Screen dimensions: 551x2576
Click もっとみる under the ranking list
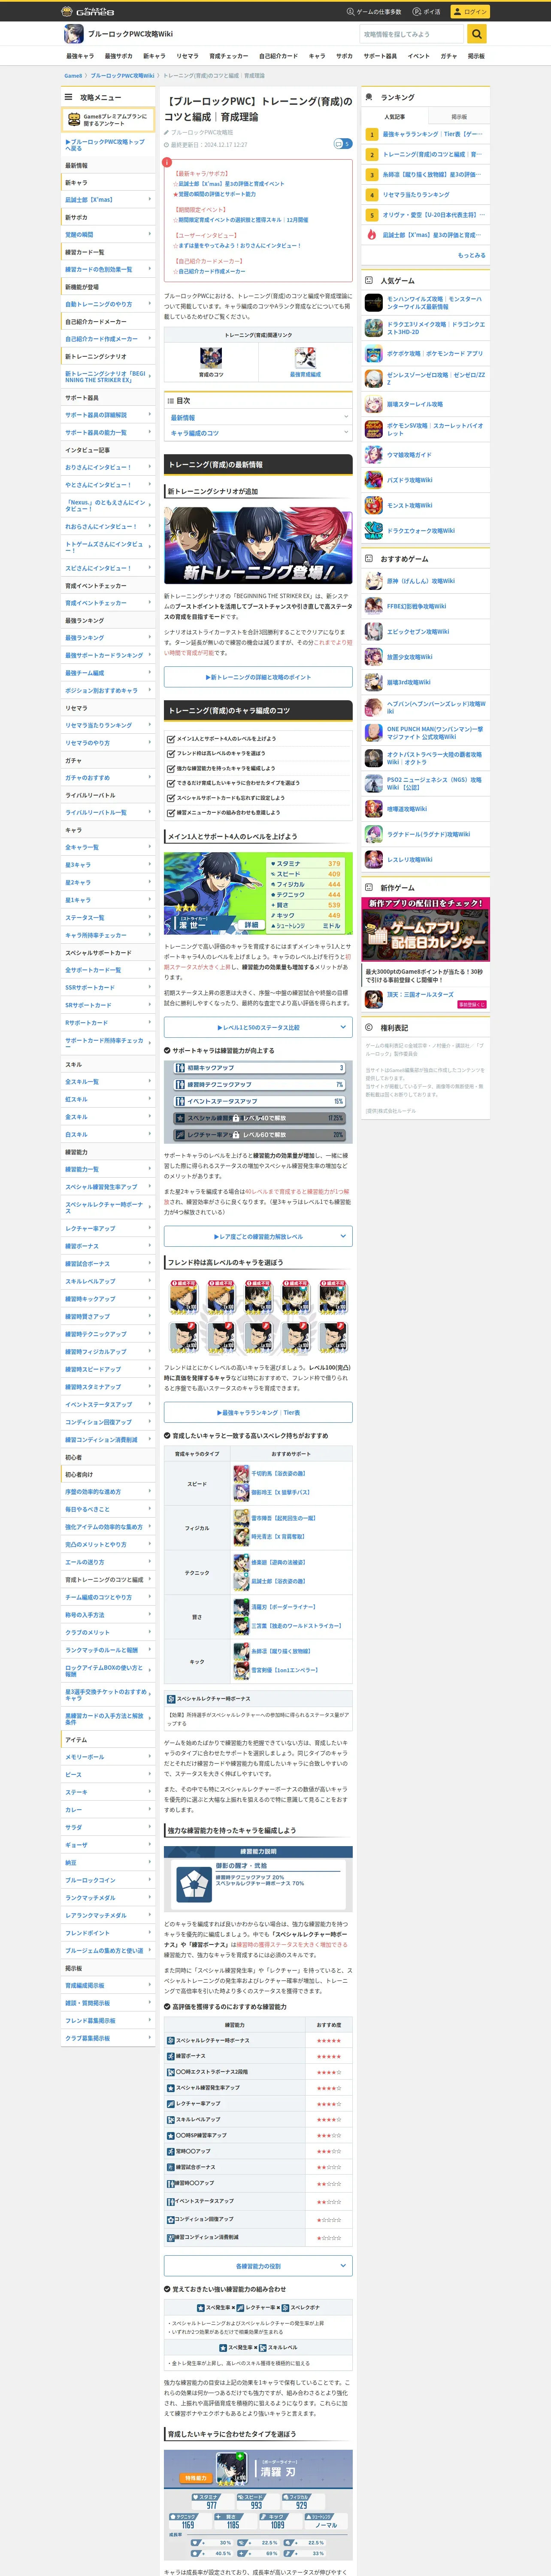[471, 255]
